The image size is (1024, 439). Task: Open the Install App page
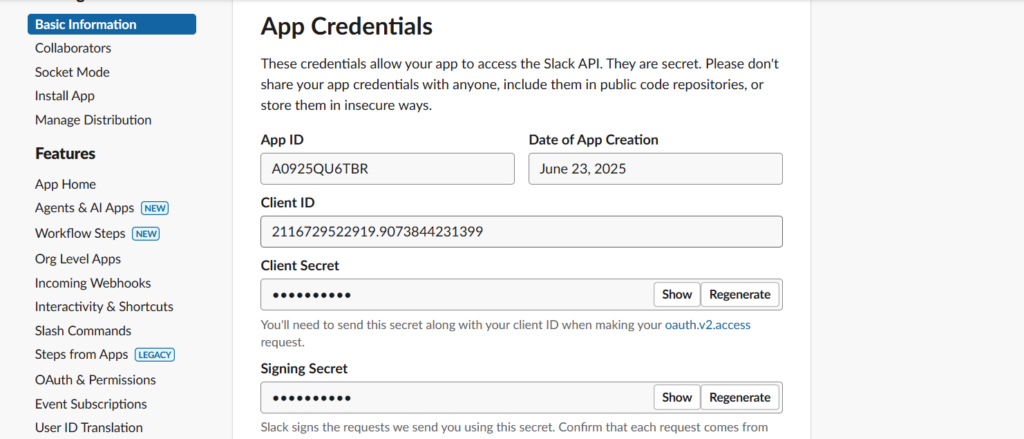65,96
